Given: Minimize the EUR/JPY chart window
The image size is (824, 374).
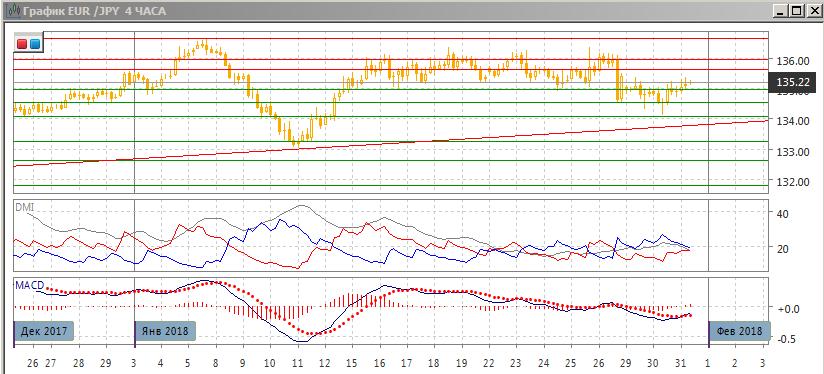Looking at the screenshot, I should pyautogui.click(x=781, y=9).
